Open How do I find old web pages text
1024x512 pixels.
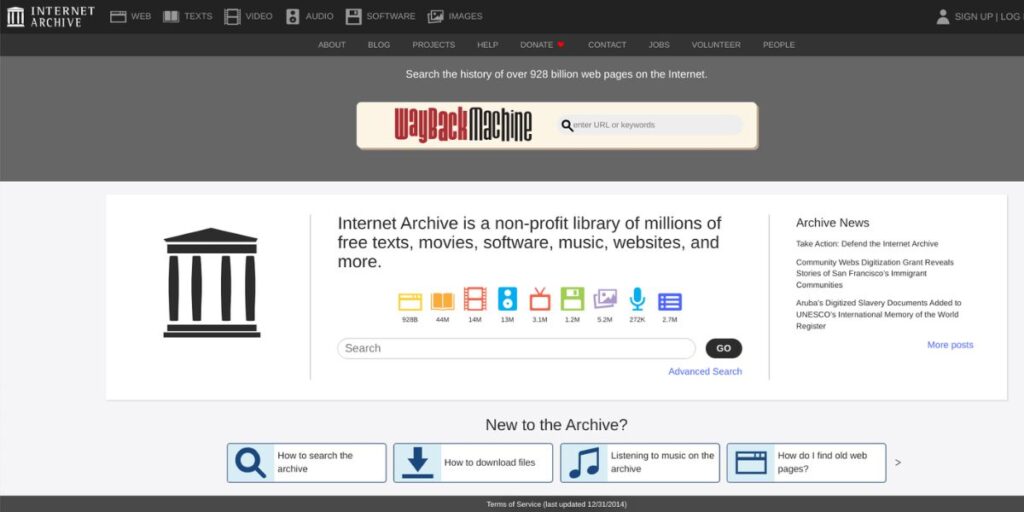[x=822, y=462]
